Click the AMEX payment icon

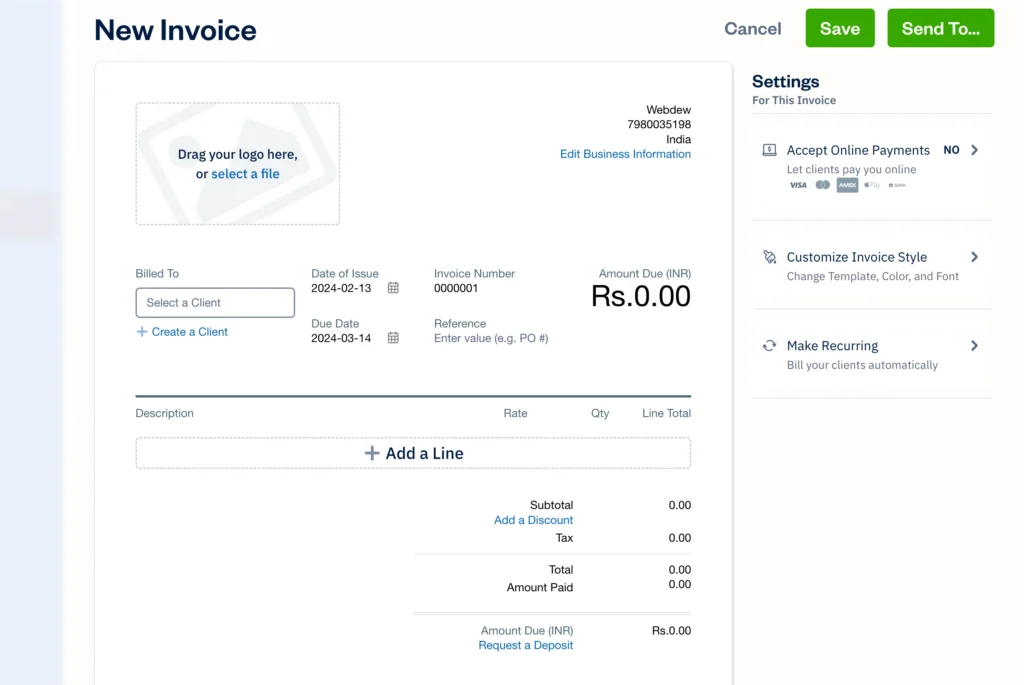pos(847,185)
